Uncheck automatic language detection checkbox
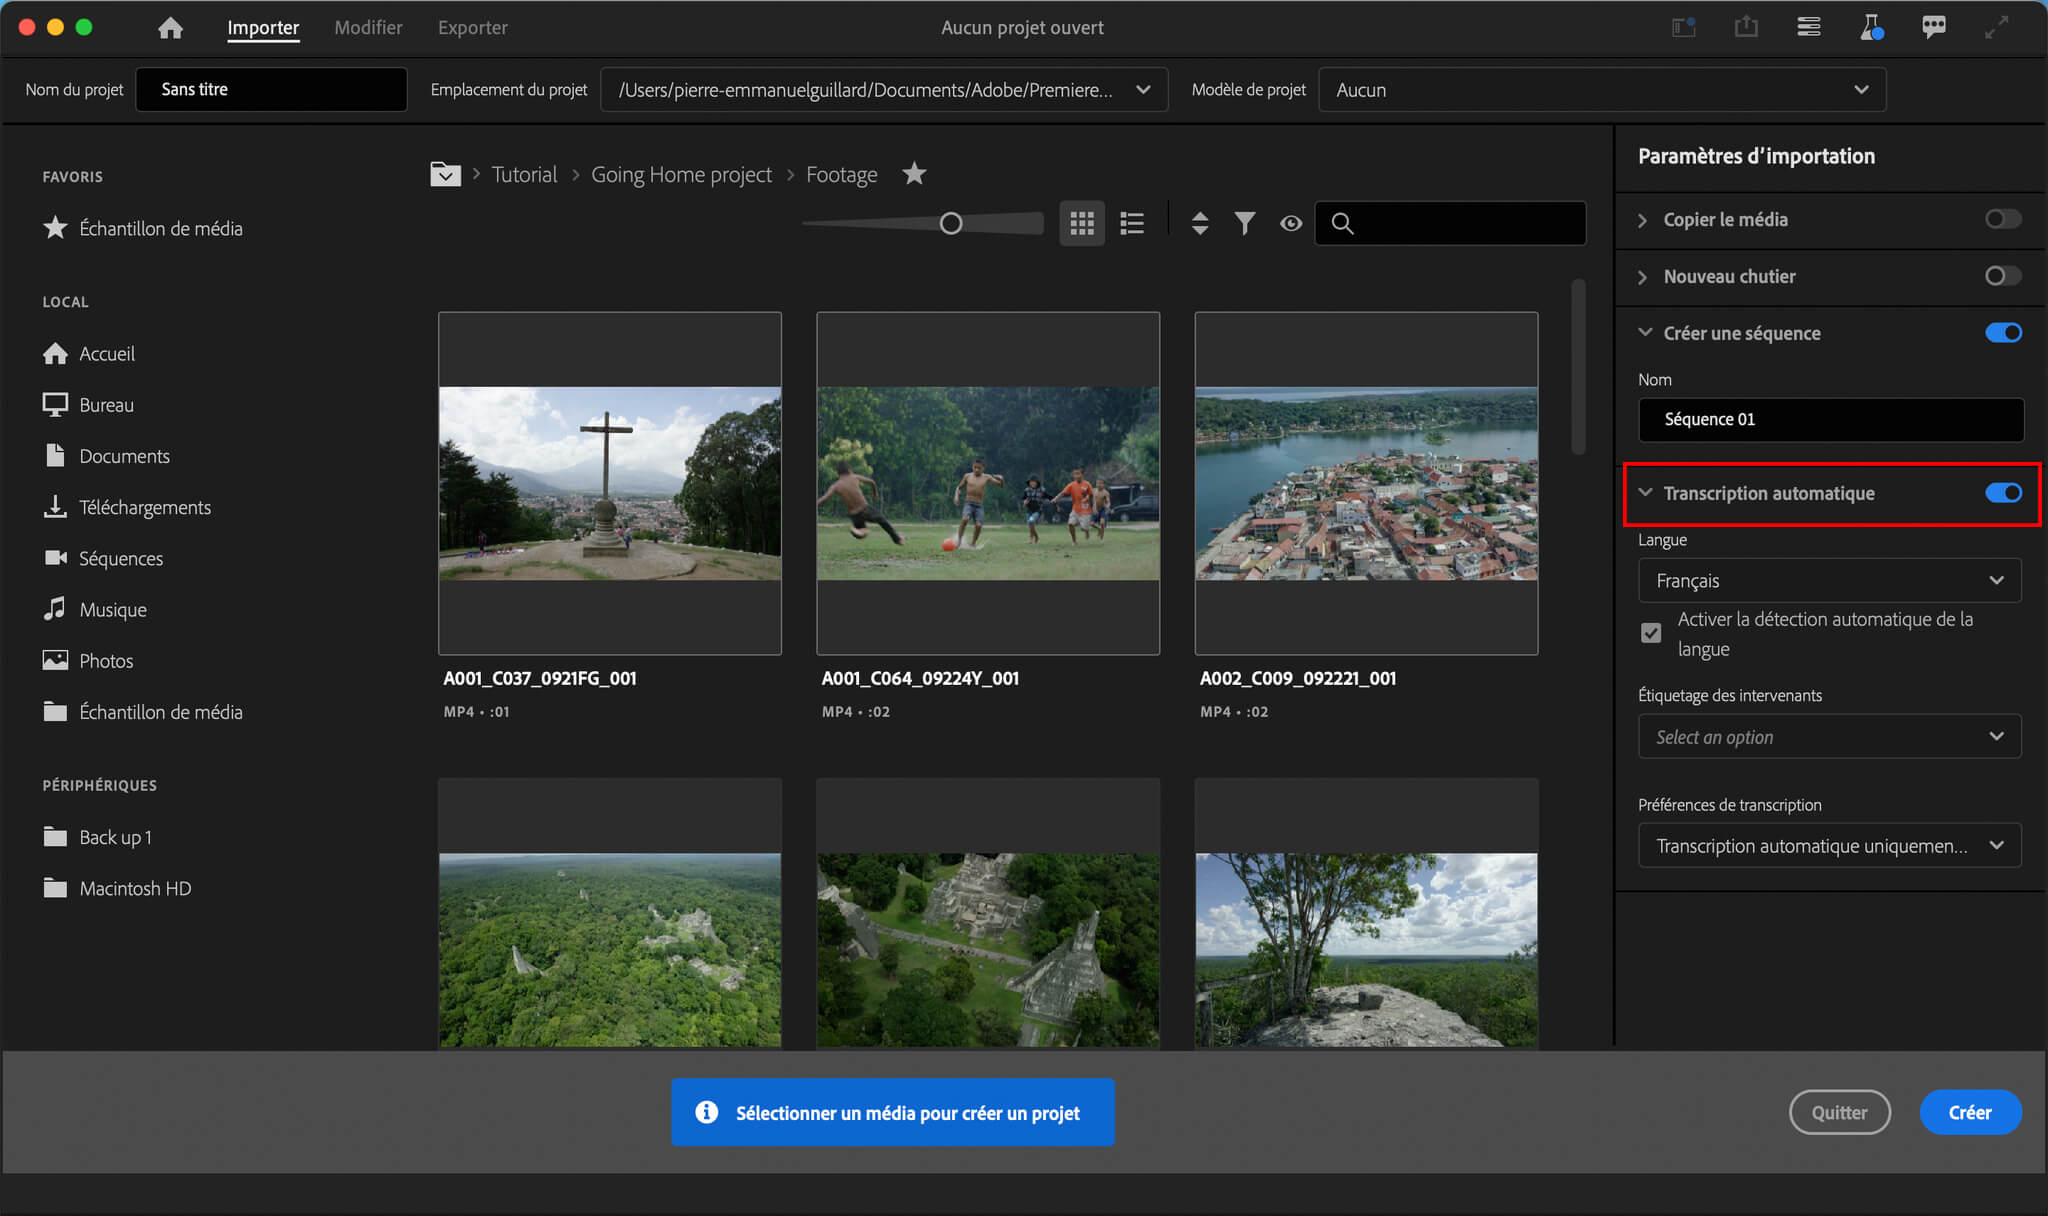The height and width of the screenshot is (1216, 2048). click(1651, 633)
